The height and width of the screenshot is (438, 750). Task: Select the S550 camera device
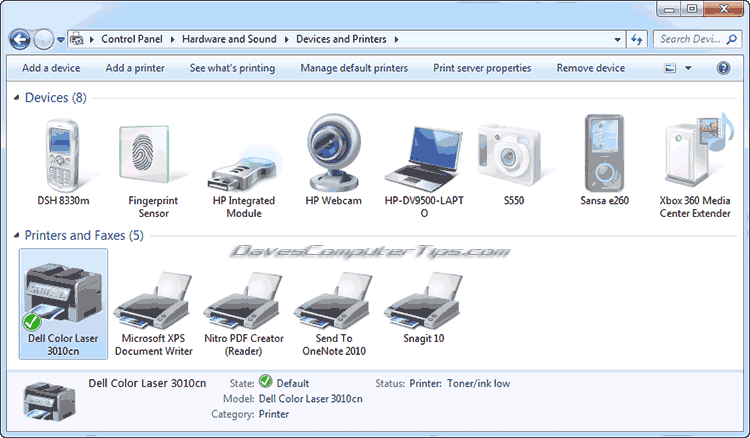pos(513,163)
